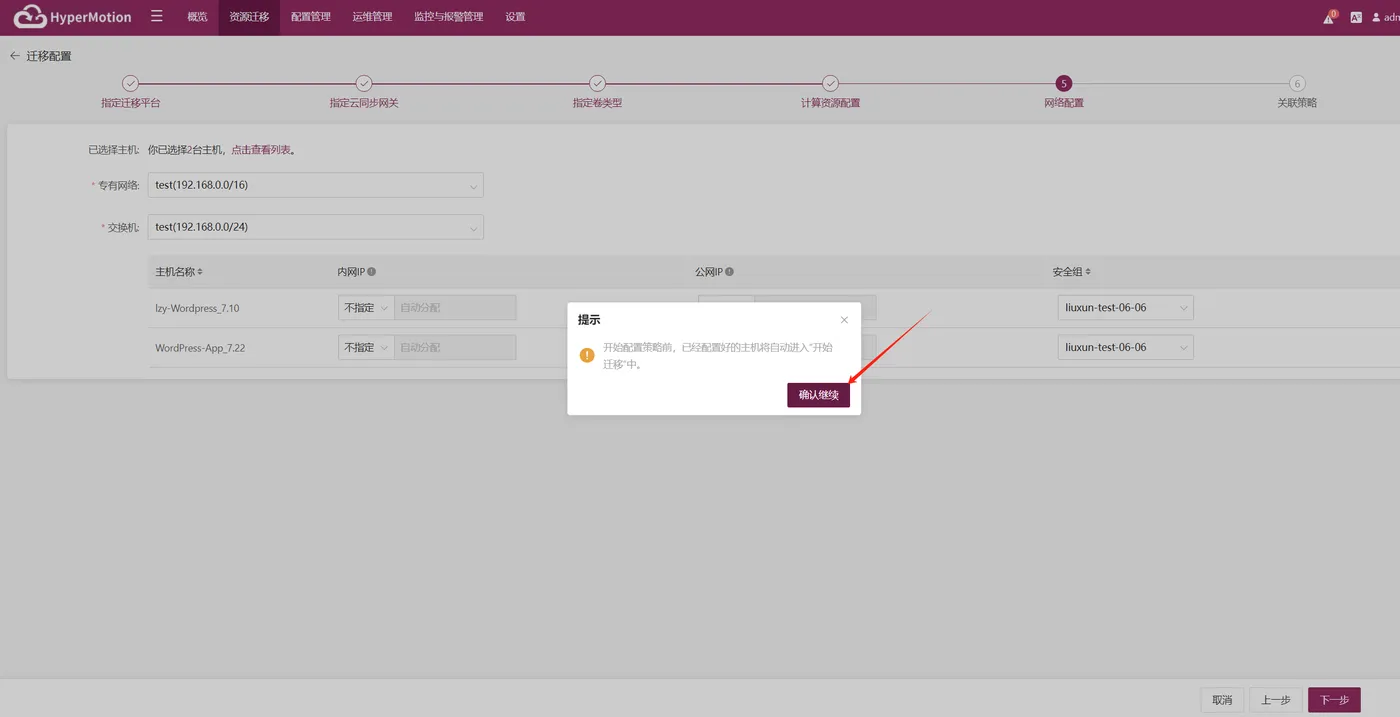The image size is (1400, 717).
Task: Click the 上一步 button
Action: [1276, 700]
